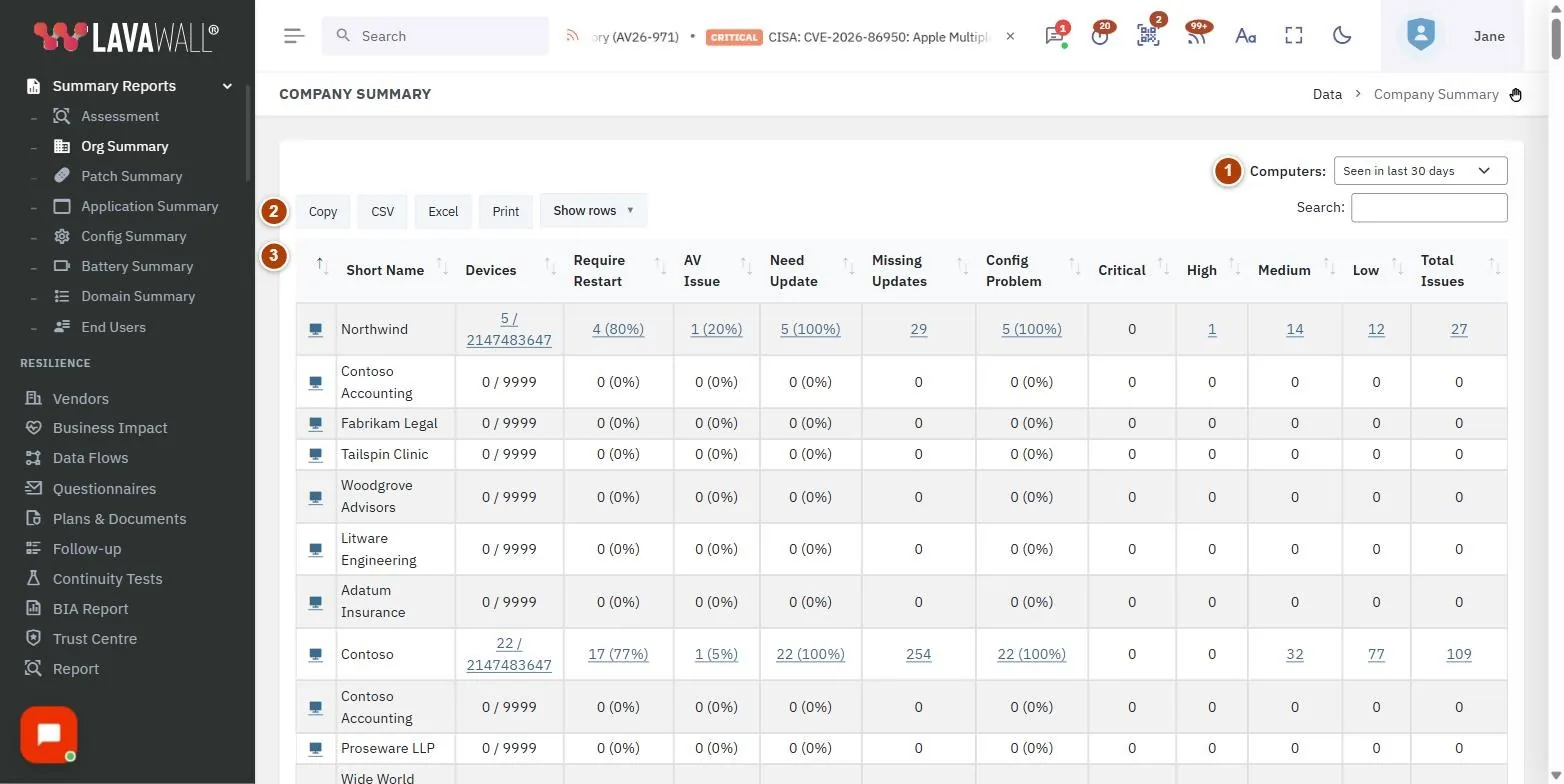Image resolution: width=1564 pixels, height=784 pixels.
Task: Open the 254 missing updates link
Action: pos(918,654)
